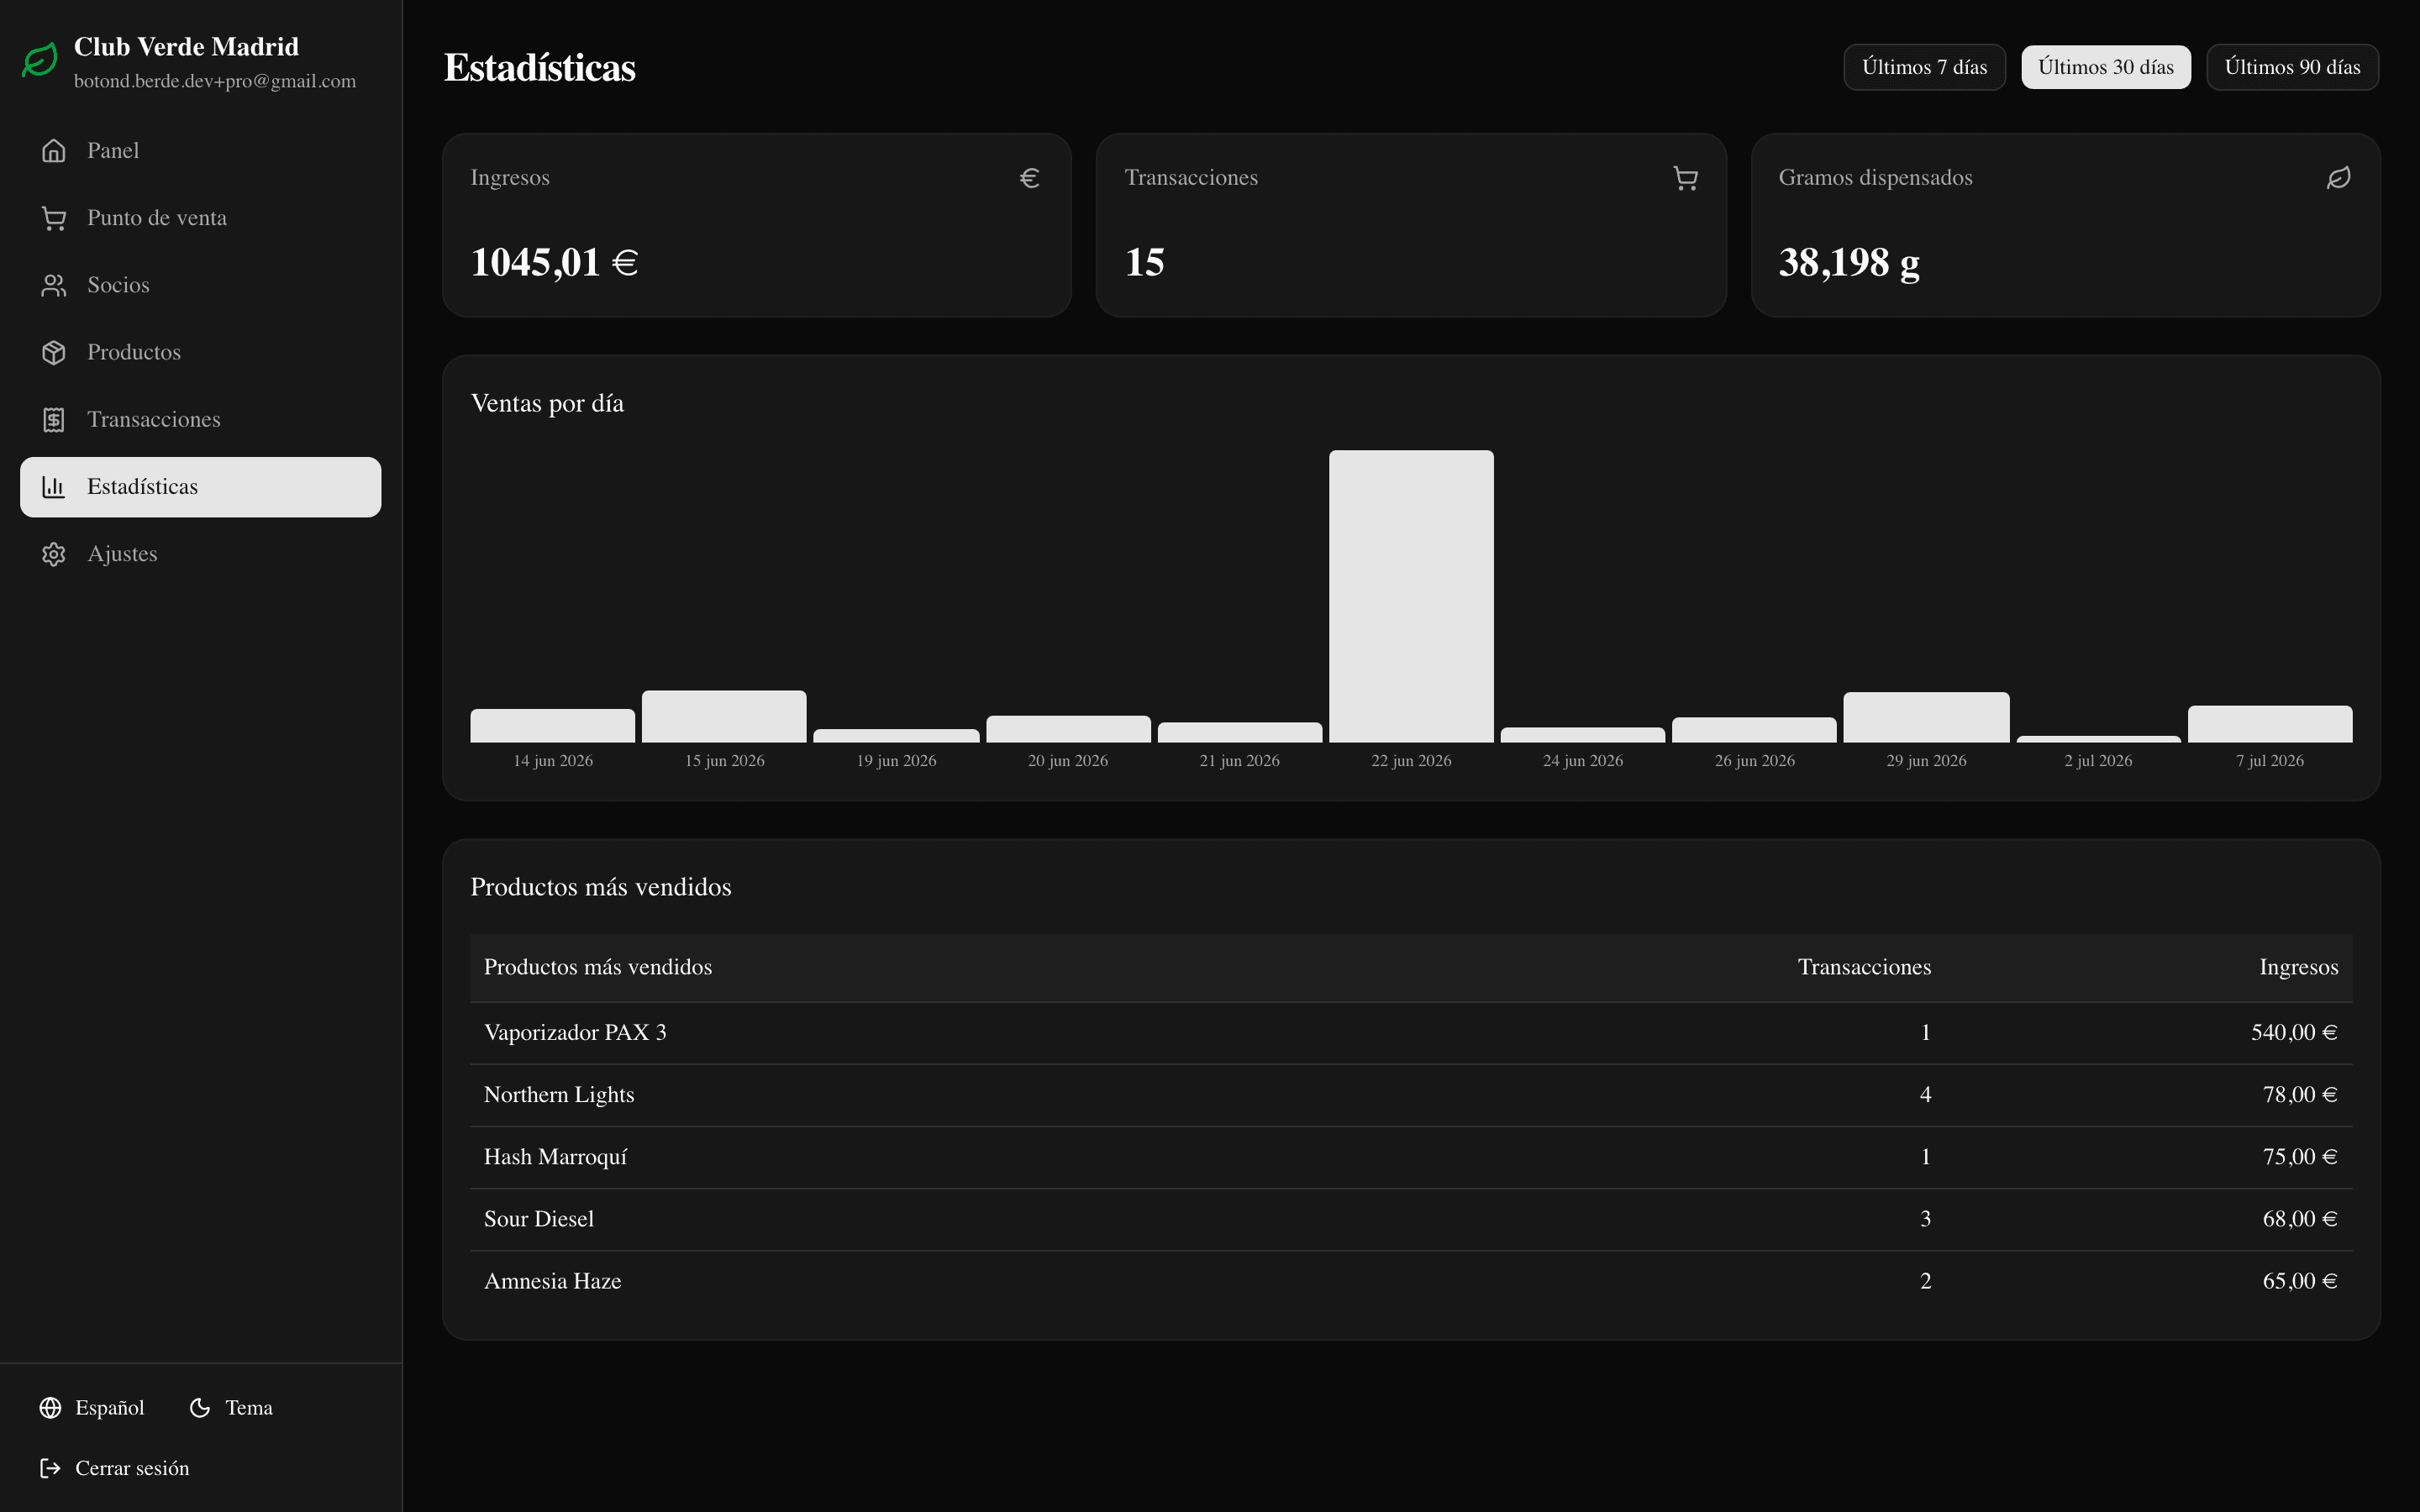Select the Últimos 30 días range
This screenshot has width=2420, height=1512.
[x=2106, y=67]
